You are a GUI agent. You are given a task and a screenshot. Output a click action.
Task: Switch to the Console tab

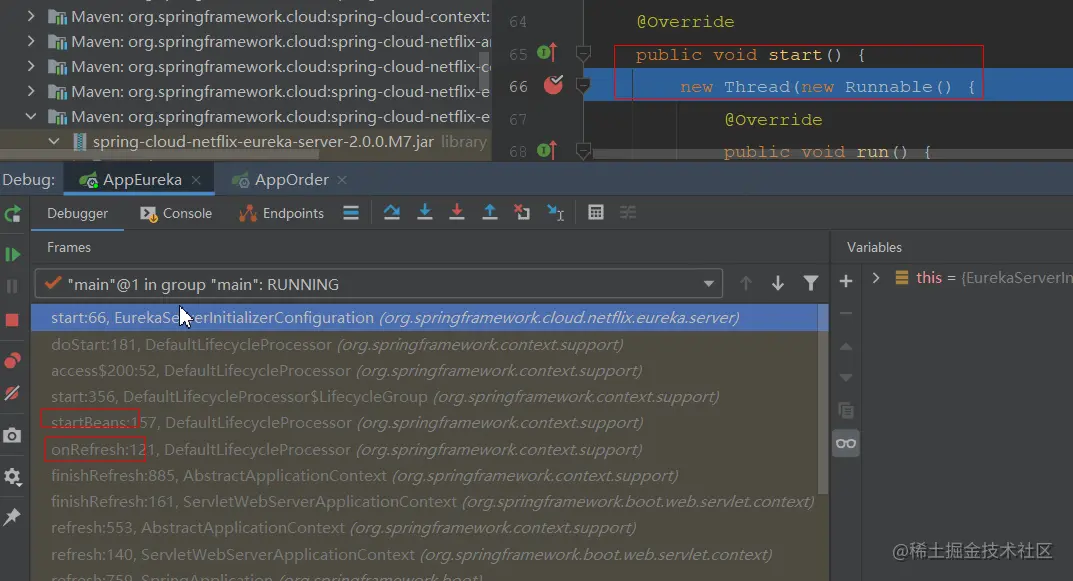[177, 214]
